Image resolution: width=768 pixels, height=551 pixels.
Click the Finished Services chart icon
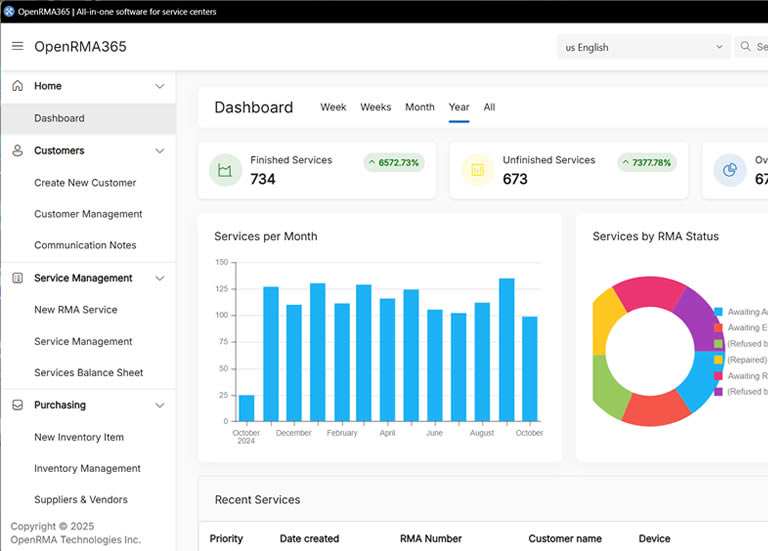(225, 170)
